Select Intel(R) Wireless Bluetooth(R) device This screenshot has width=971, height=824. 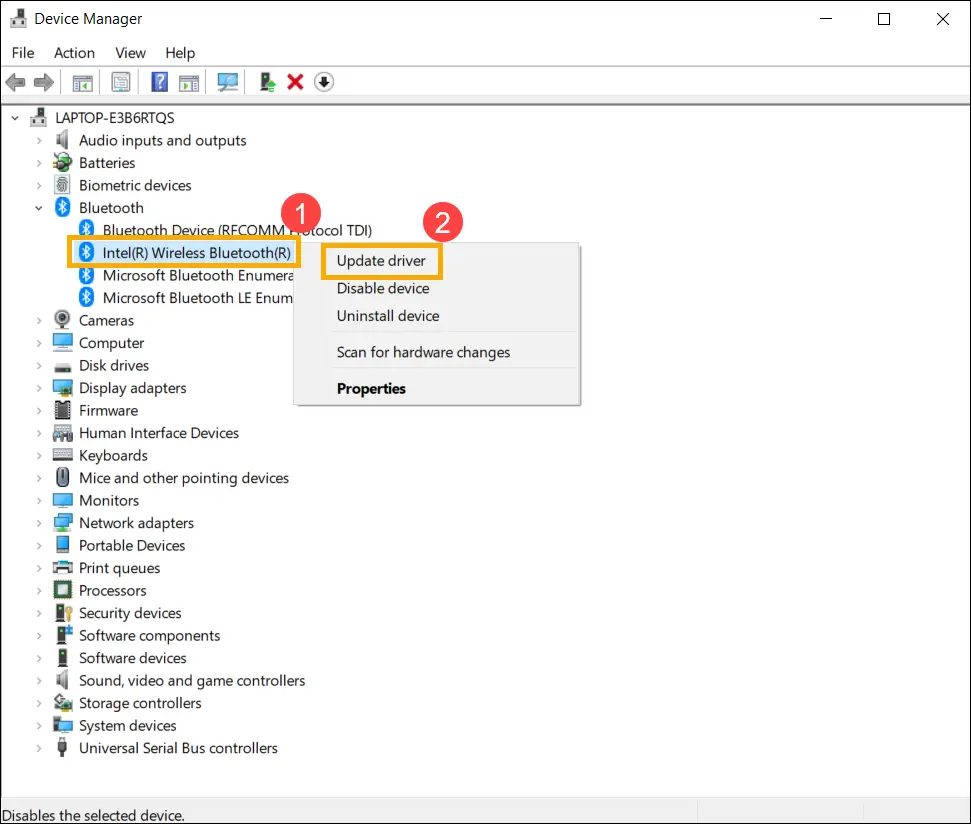pos(196,253)
